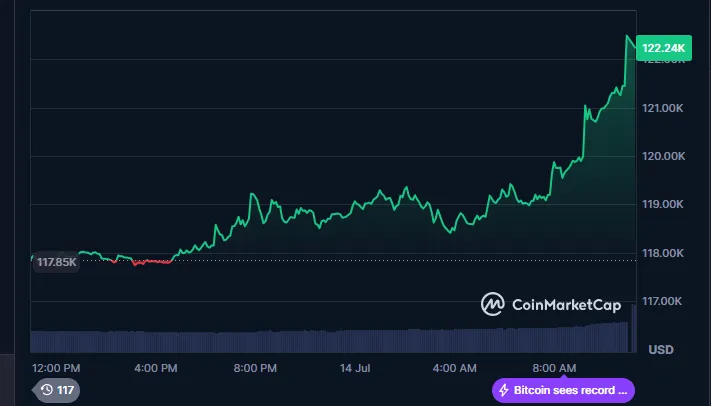
Task: Click the 117.00K price axis label
Action: tap(662, 301)
